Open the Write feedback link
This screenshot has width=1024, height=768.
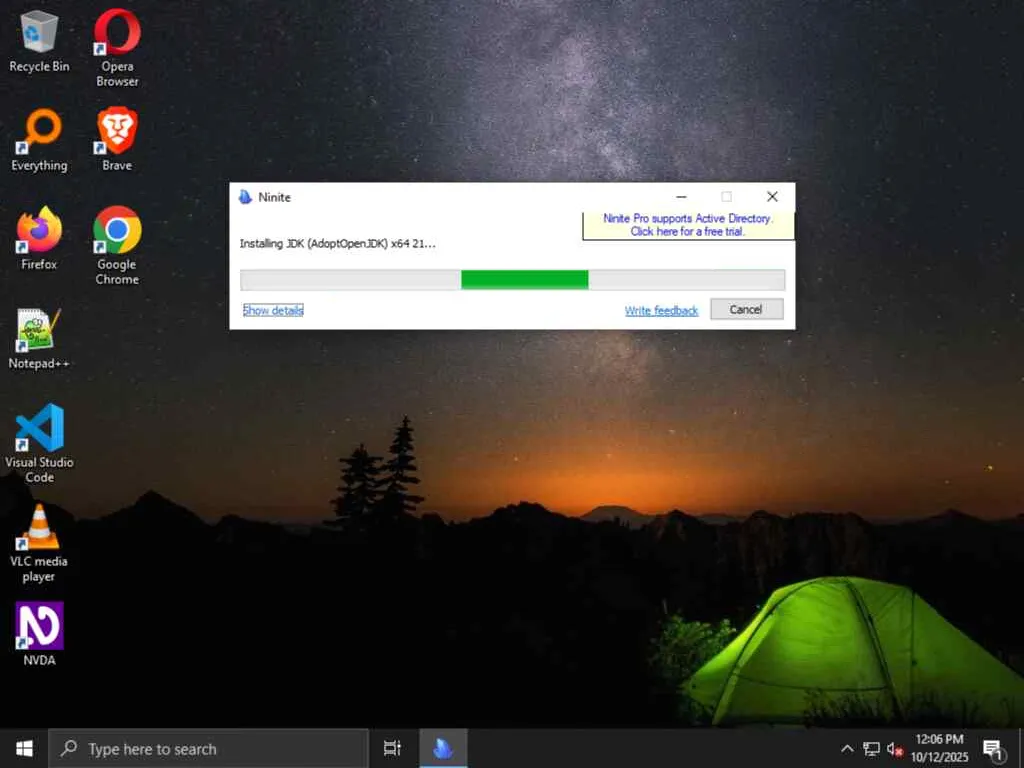tap(661, 311)
